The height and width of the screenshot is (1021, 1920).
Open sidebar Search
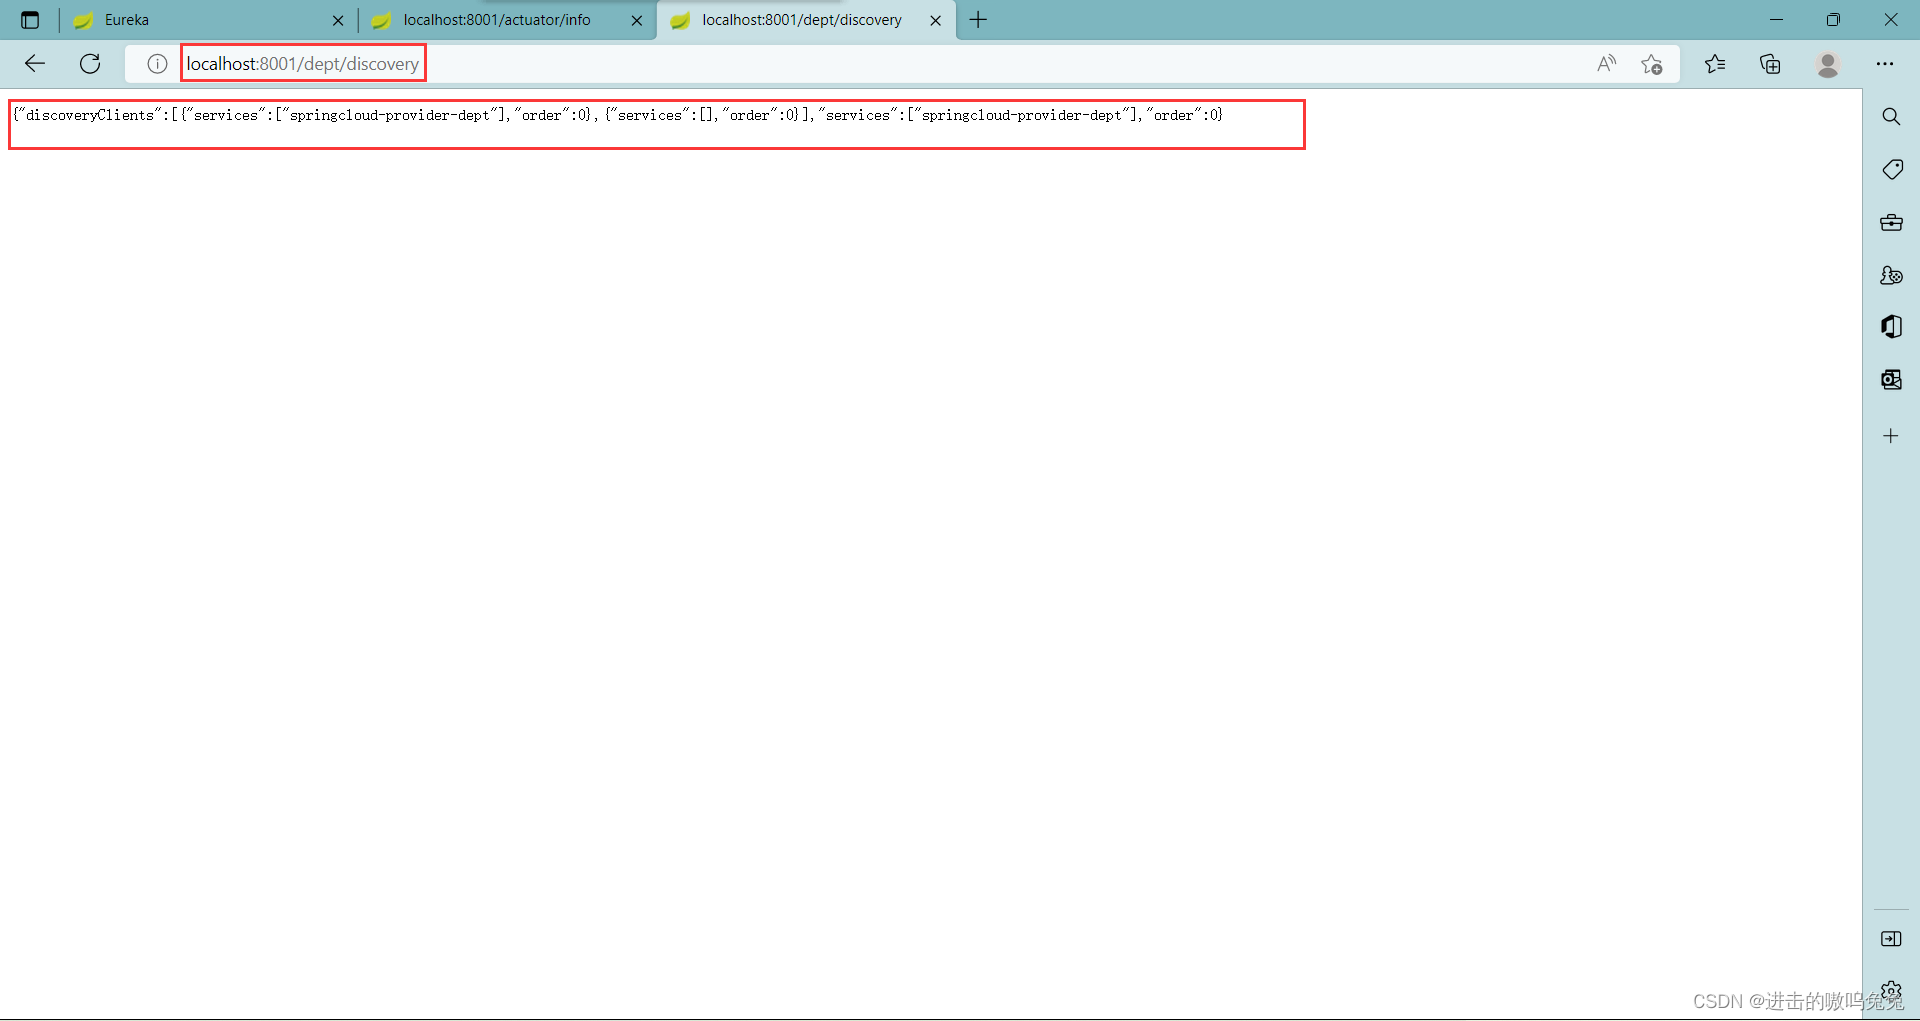click(x=1891, y=117)
